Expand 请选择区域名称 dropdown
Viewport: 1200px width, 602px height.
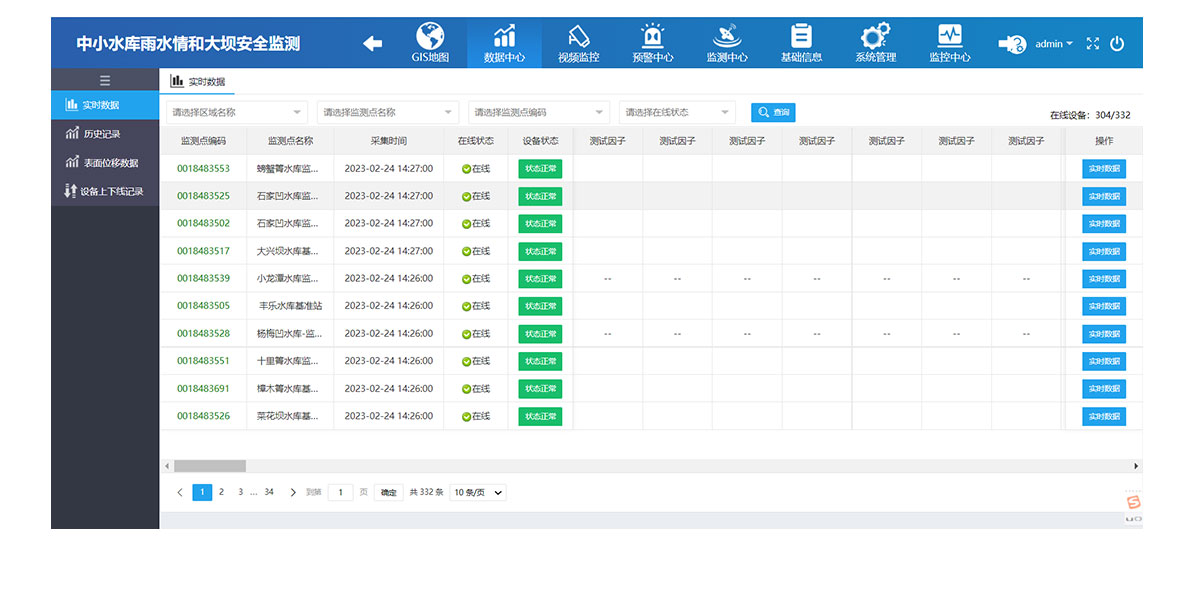click(236, 113)
